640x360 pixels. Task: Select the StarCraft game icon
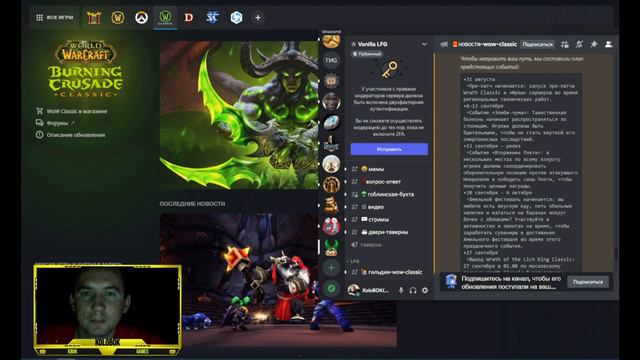(x=212, y=18)
